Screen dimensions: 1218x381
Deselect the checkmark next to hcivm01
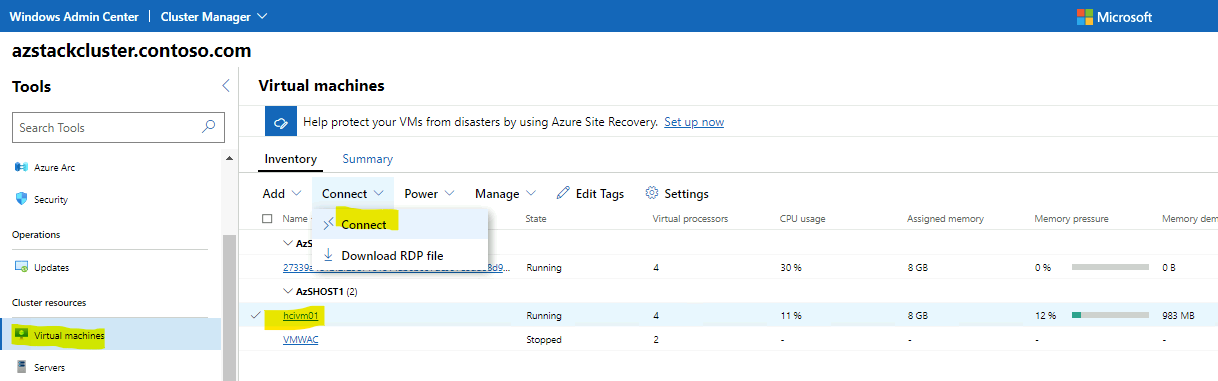[x=256, y=316]
